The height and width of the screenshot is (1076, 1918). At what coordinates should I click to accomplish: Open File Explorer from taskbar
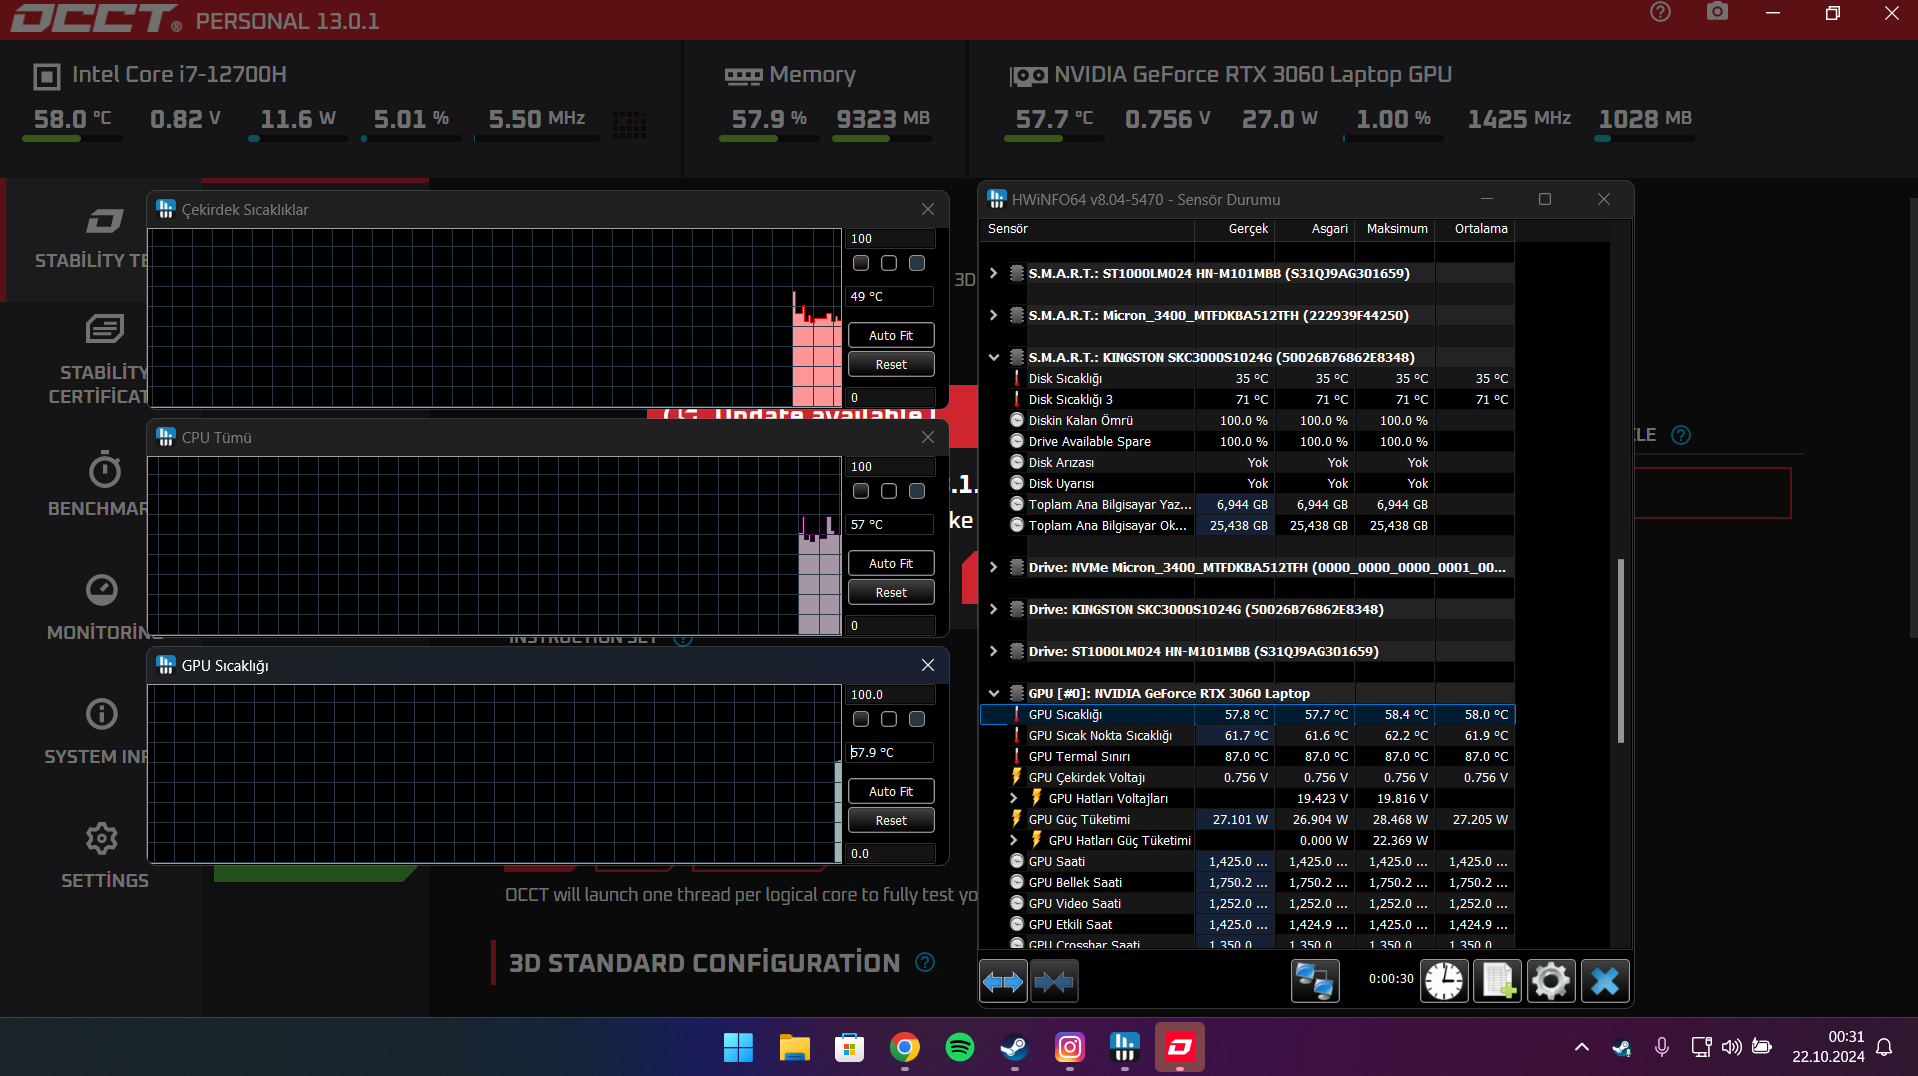794,1047
